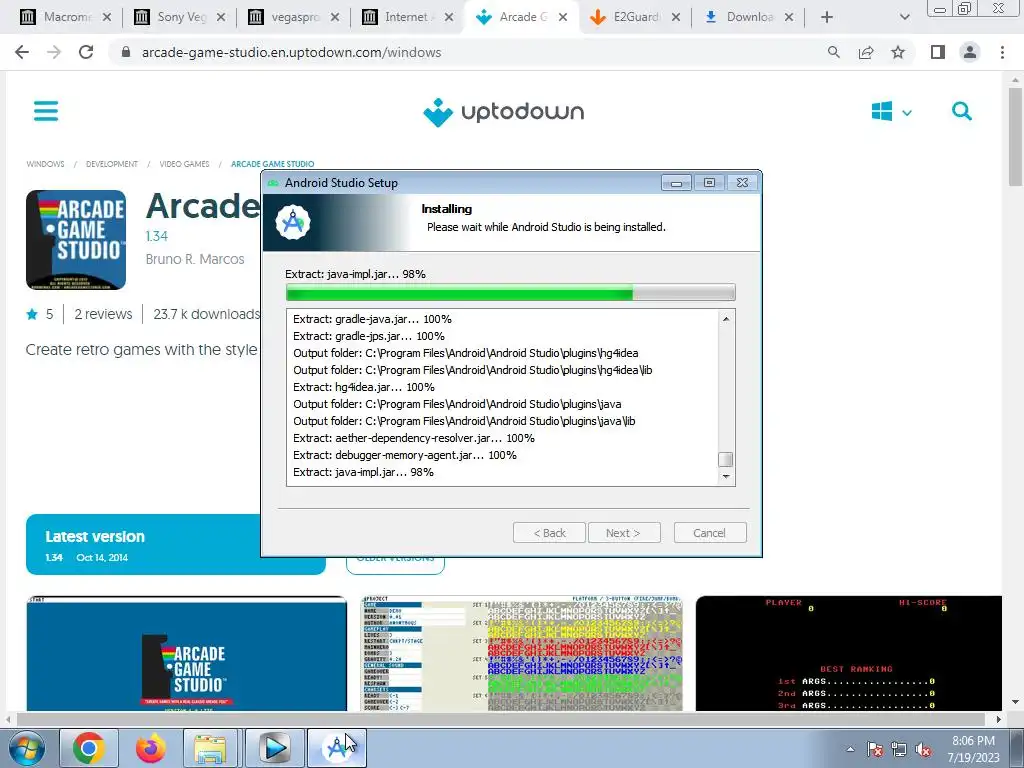This screenshot has width=1024, height=768.
Task: Bookmark this page with star icon
Action: coord(898,52)
